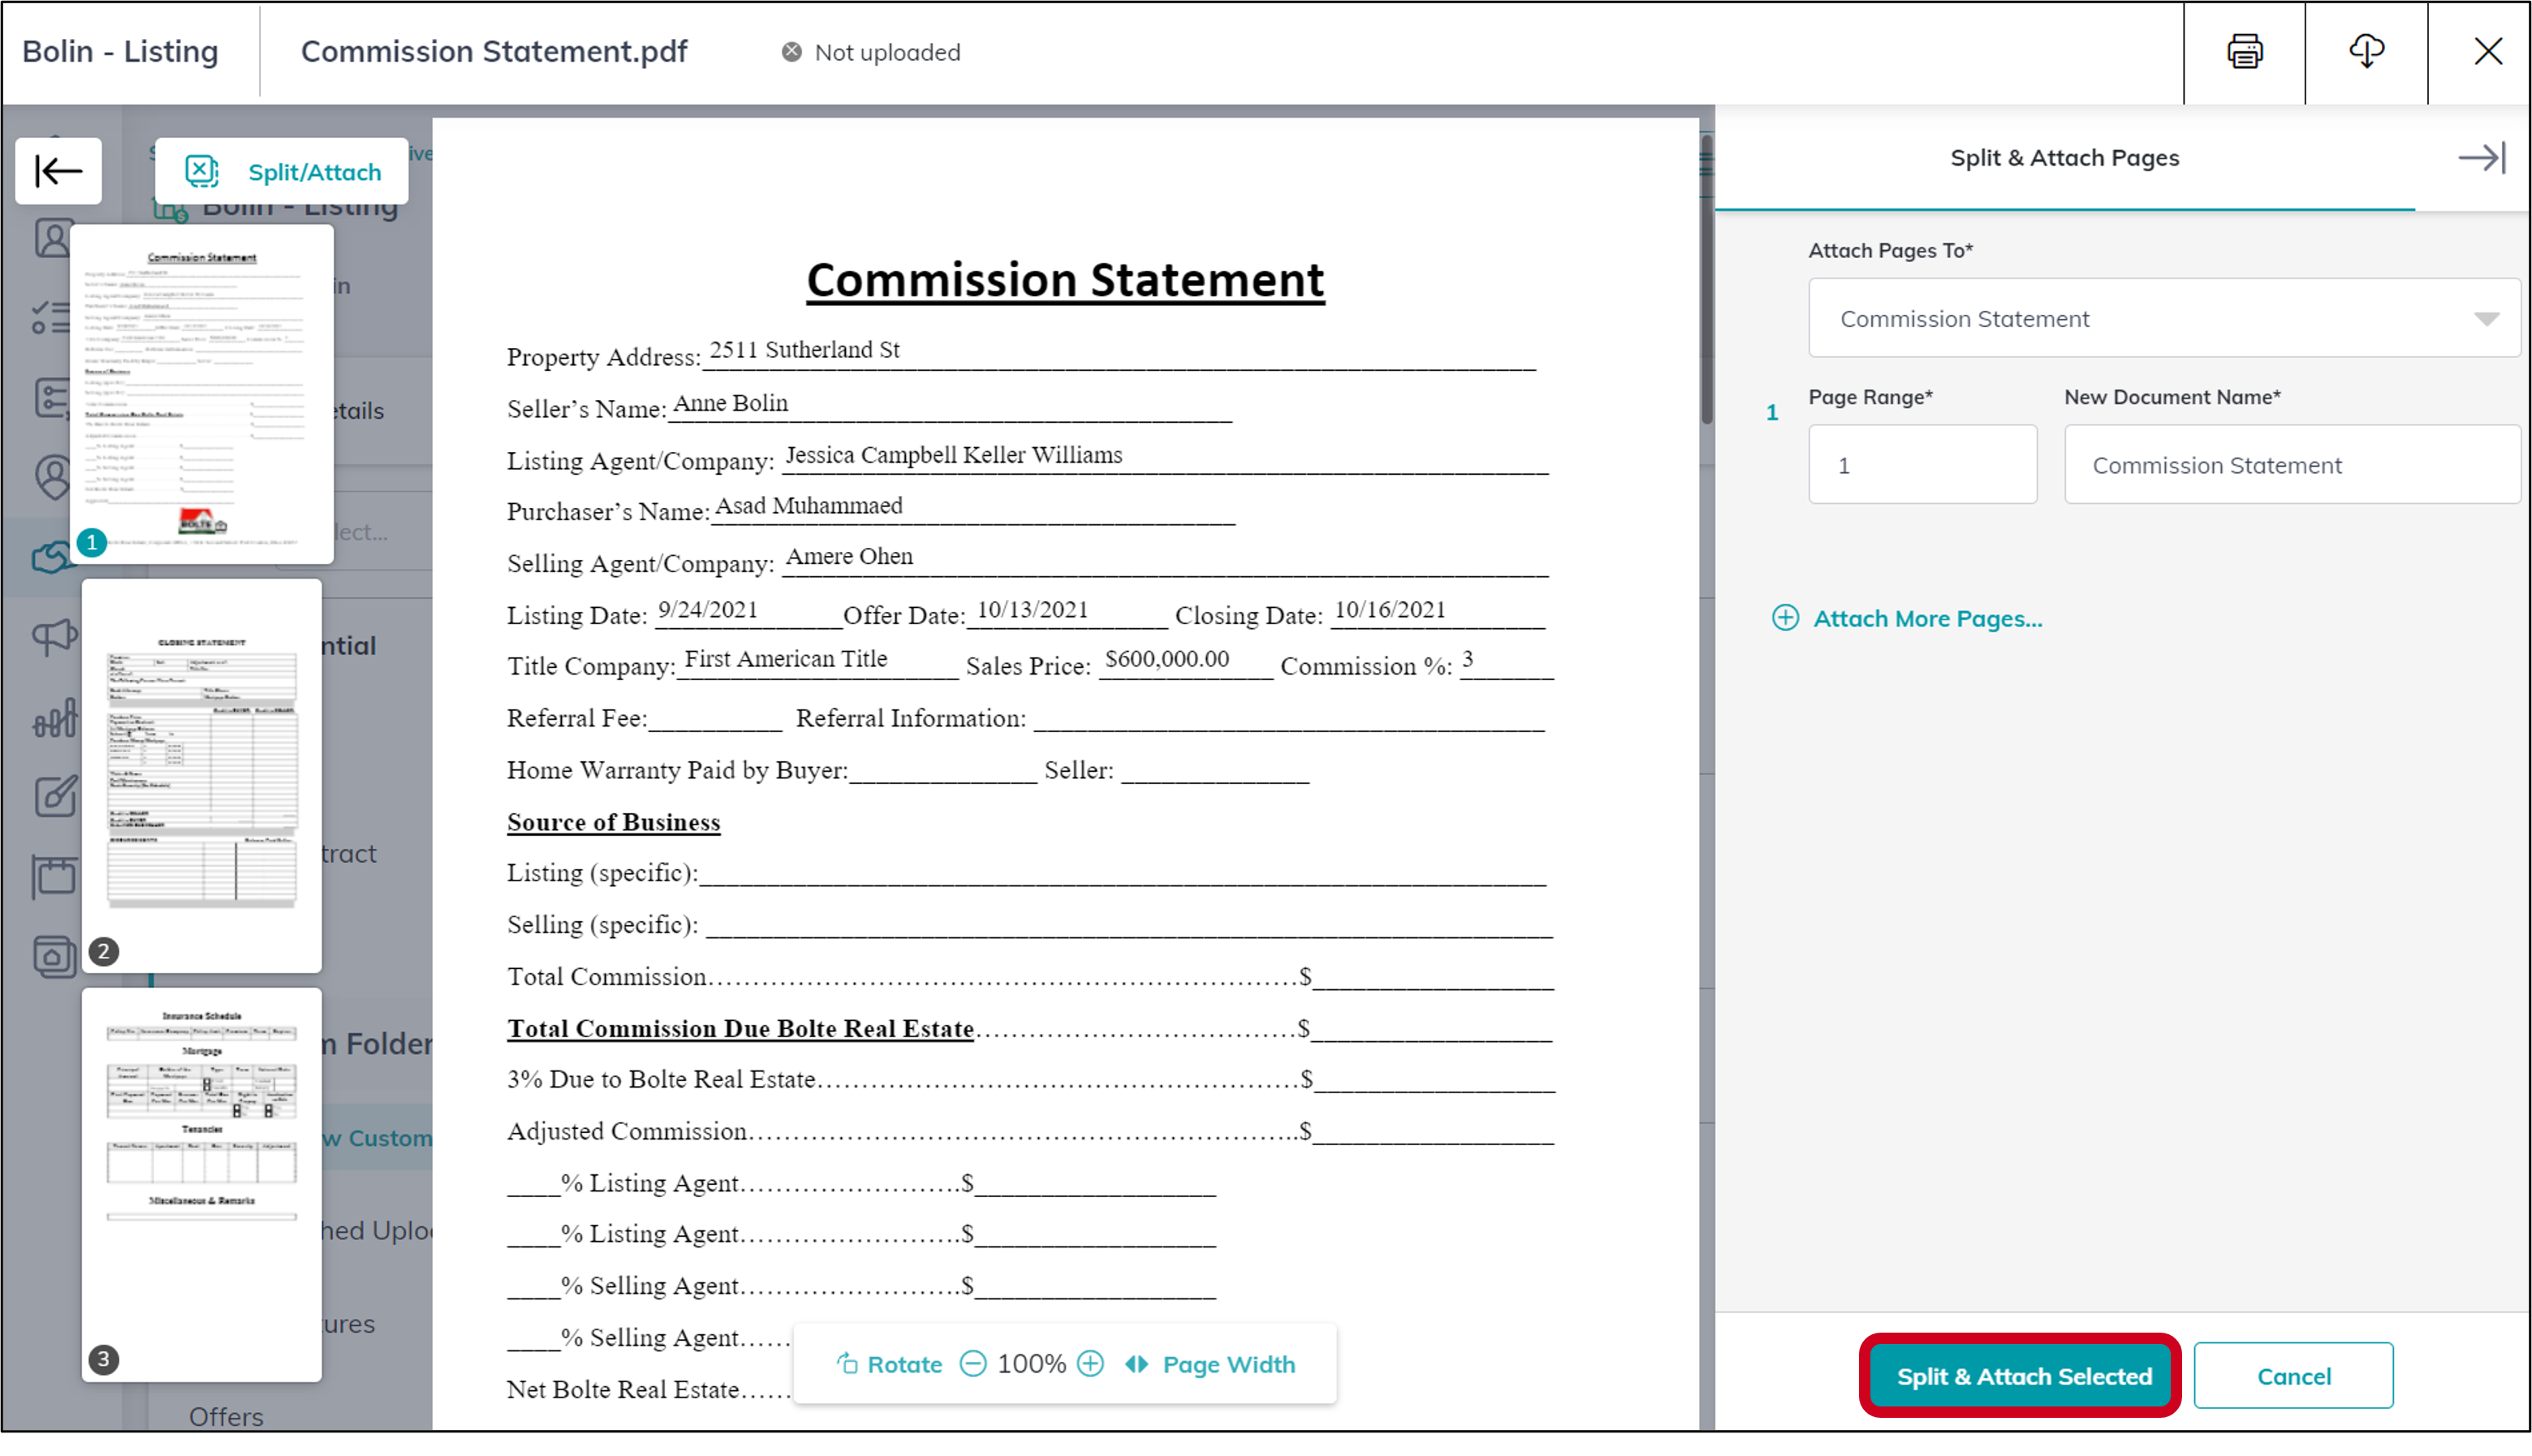
Task: Click the New Document Name field
Action: (x=2292, y=465)
